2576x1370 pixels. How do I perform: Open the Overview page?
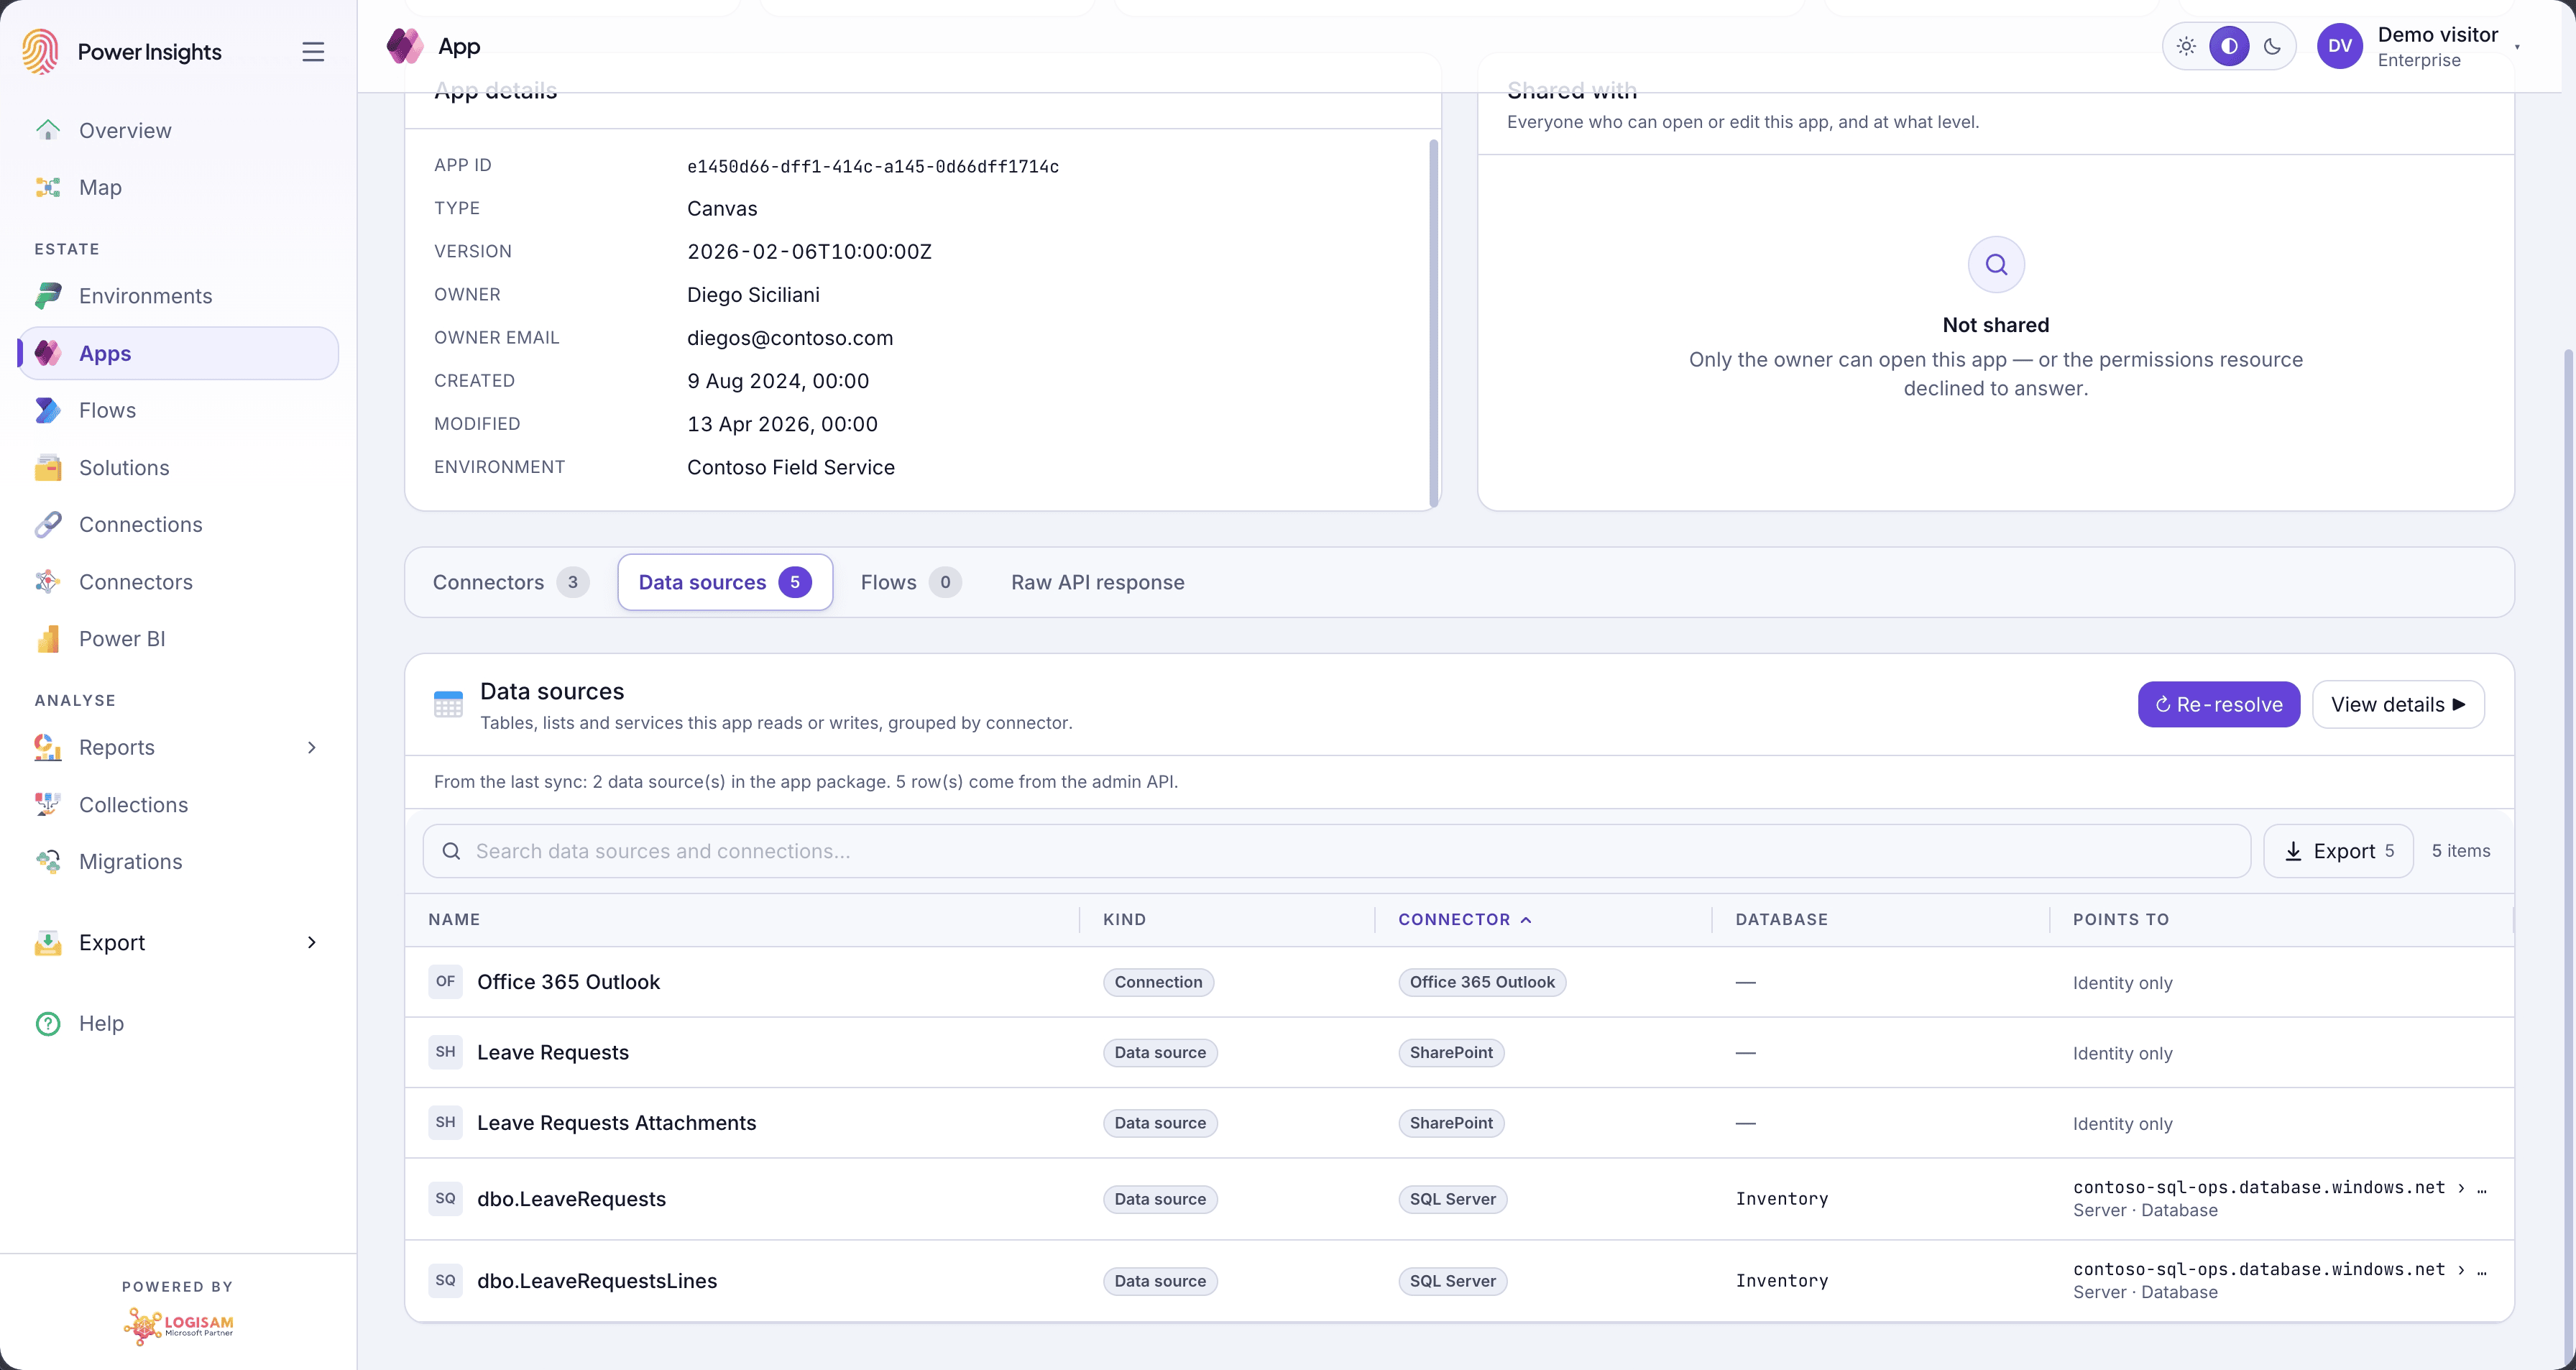pos(178,130)
